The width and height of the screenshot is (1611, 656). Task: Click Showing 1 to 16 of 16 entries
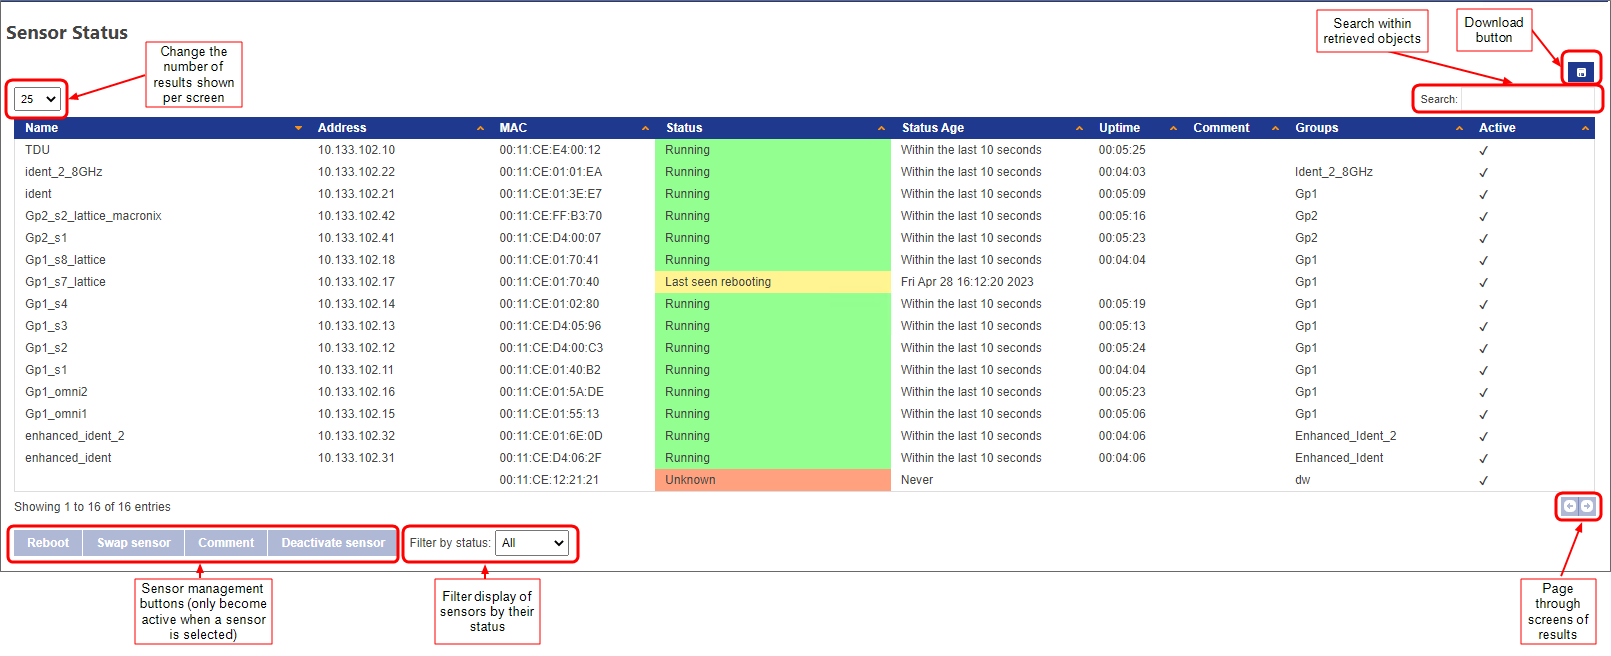[x=92, y=507]
